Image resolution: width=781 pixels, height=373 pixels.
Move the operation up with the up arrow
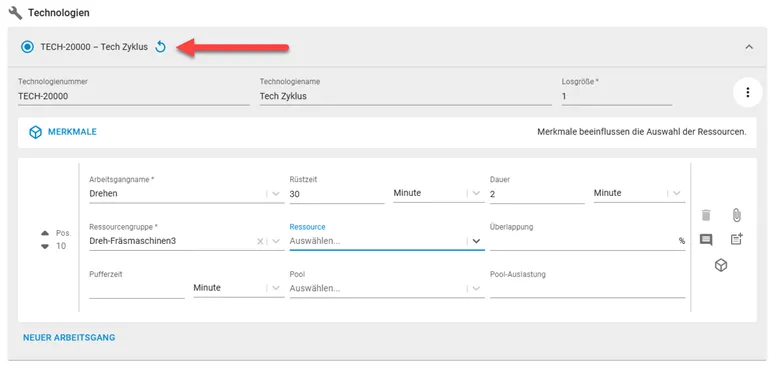click(45, 233)
